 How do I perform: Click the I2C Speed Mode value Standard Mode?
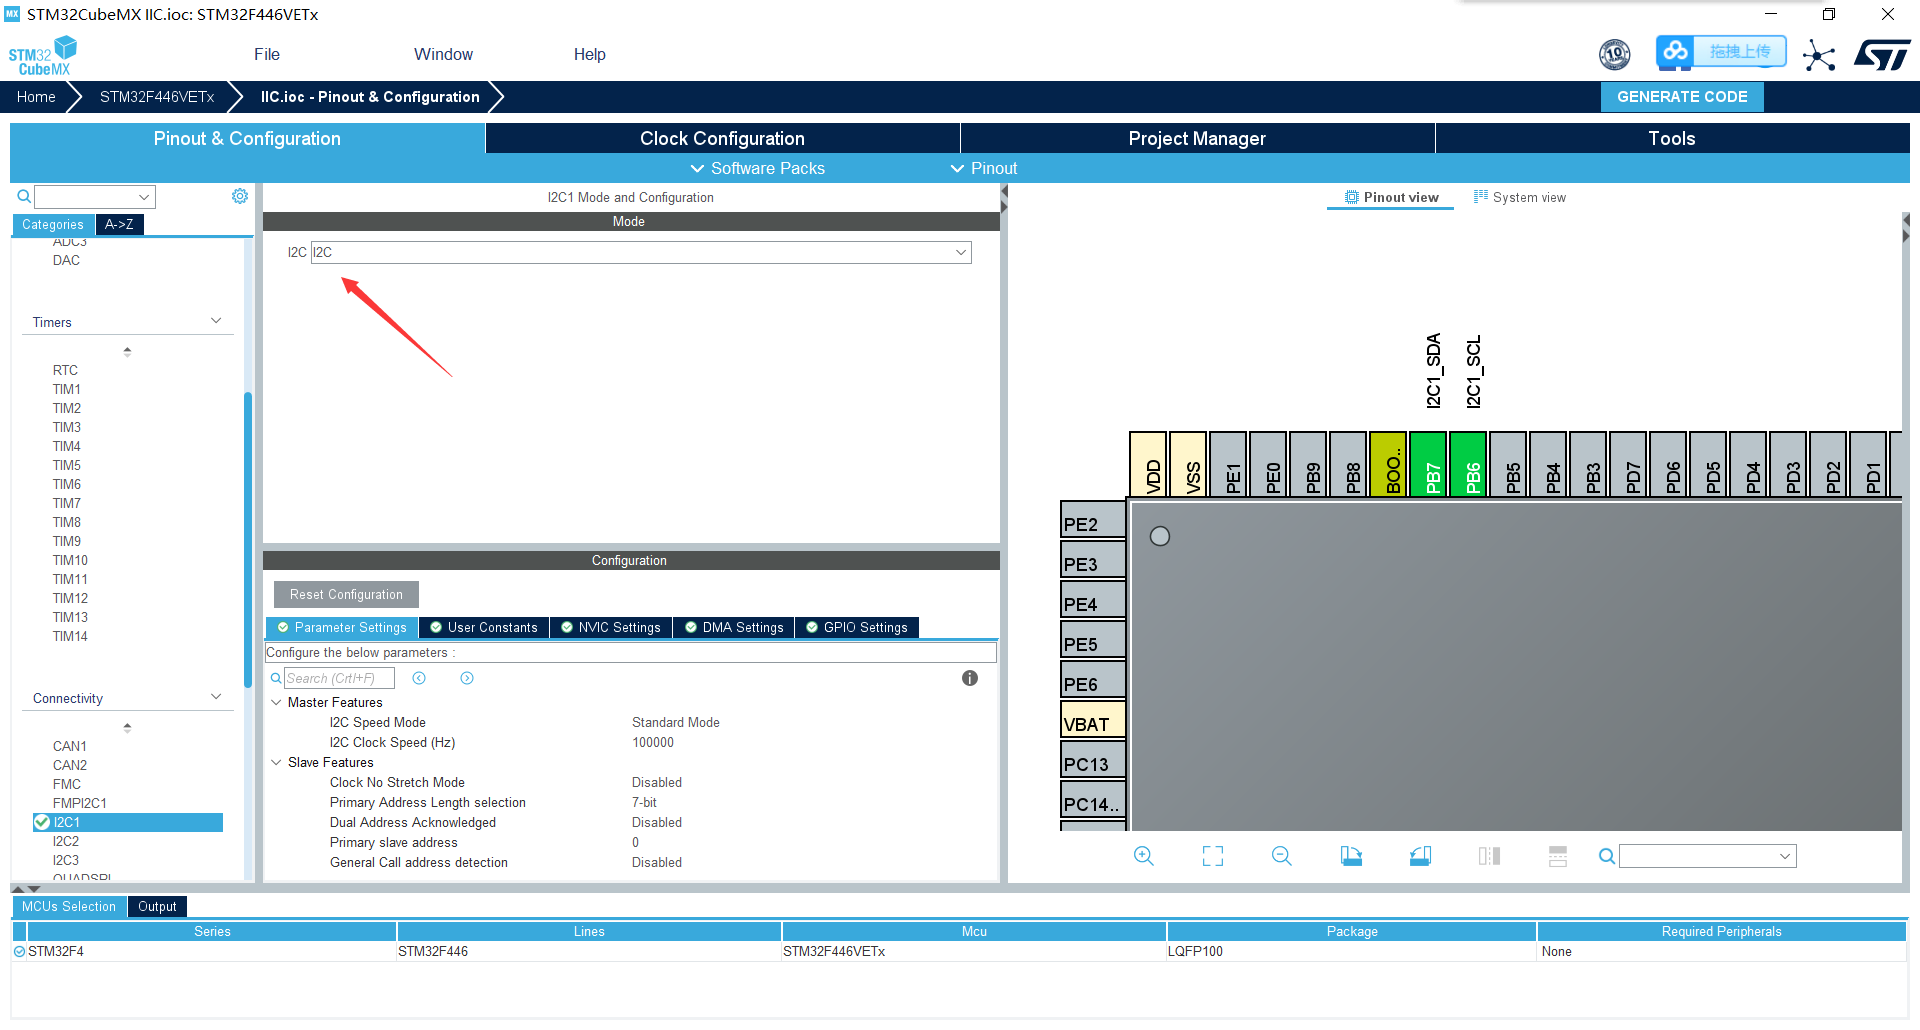click(x=676, y=722)
